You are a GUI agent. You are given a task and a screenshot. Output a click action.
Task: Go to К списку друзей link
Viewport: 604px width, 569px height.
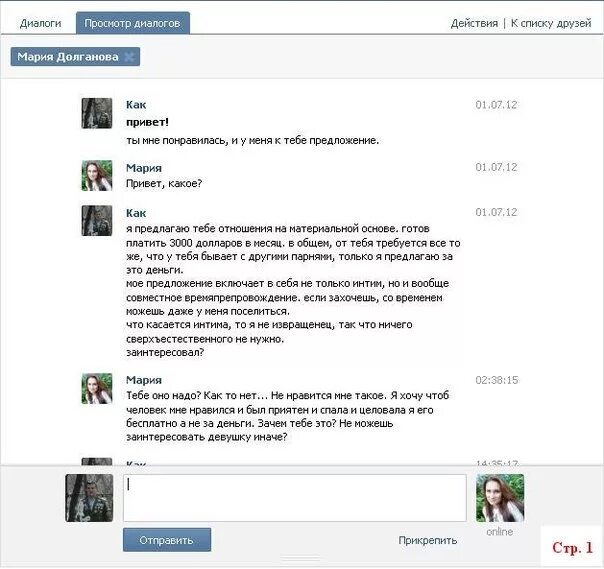pos(551,23)
